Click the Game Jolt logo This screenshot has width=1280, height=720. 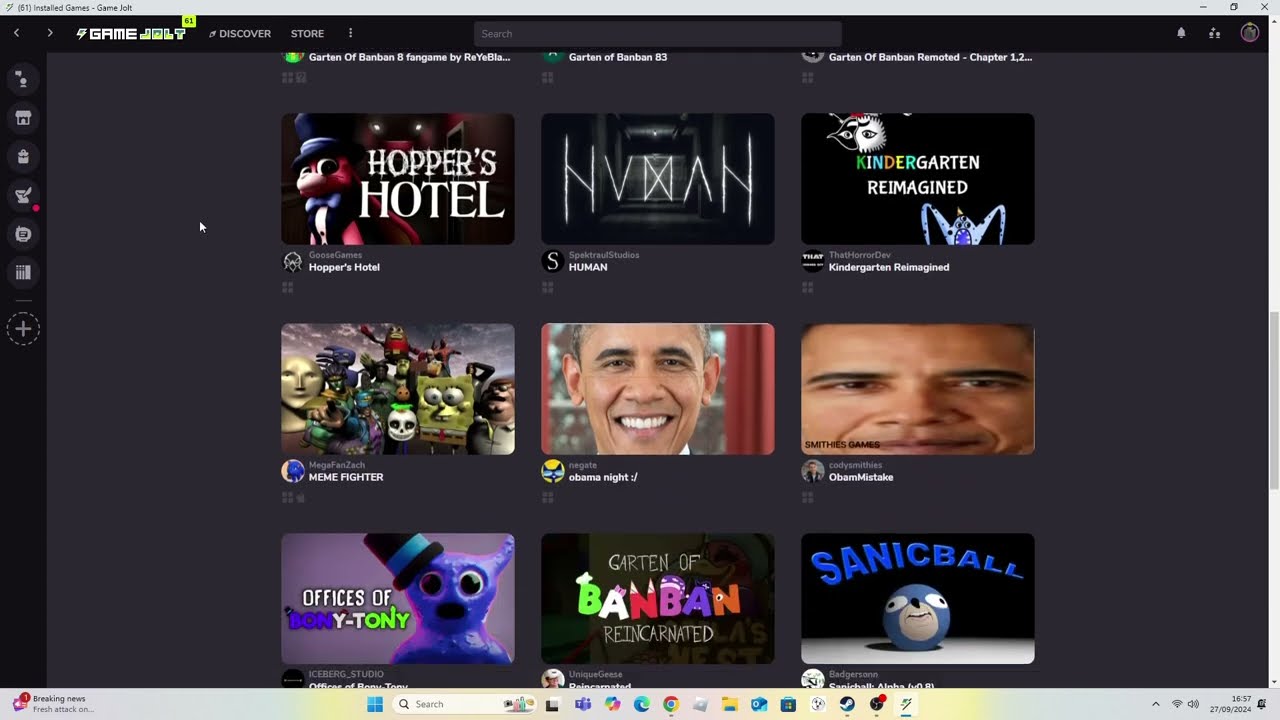tap(131, 33)
